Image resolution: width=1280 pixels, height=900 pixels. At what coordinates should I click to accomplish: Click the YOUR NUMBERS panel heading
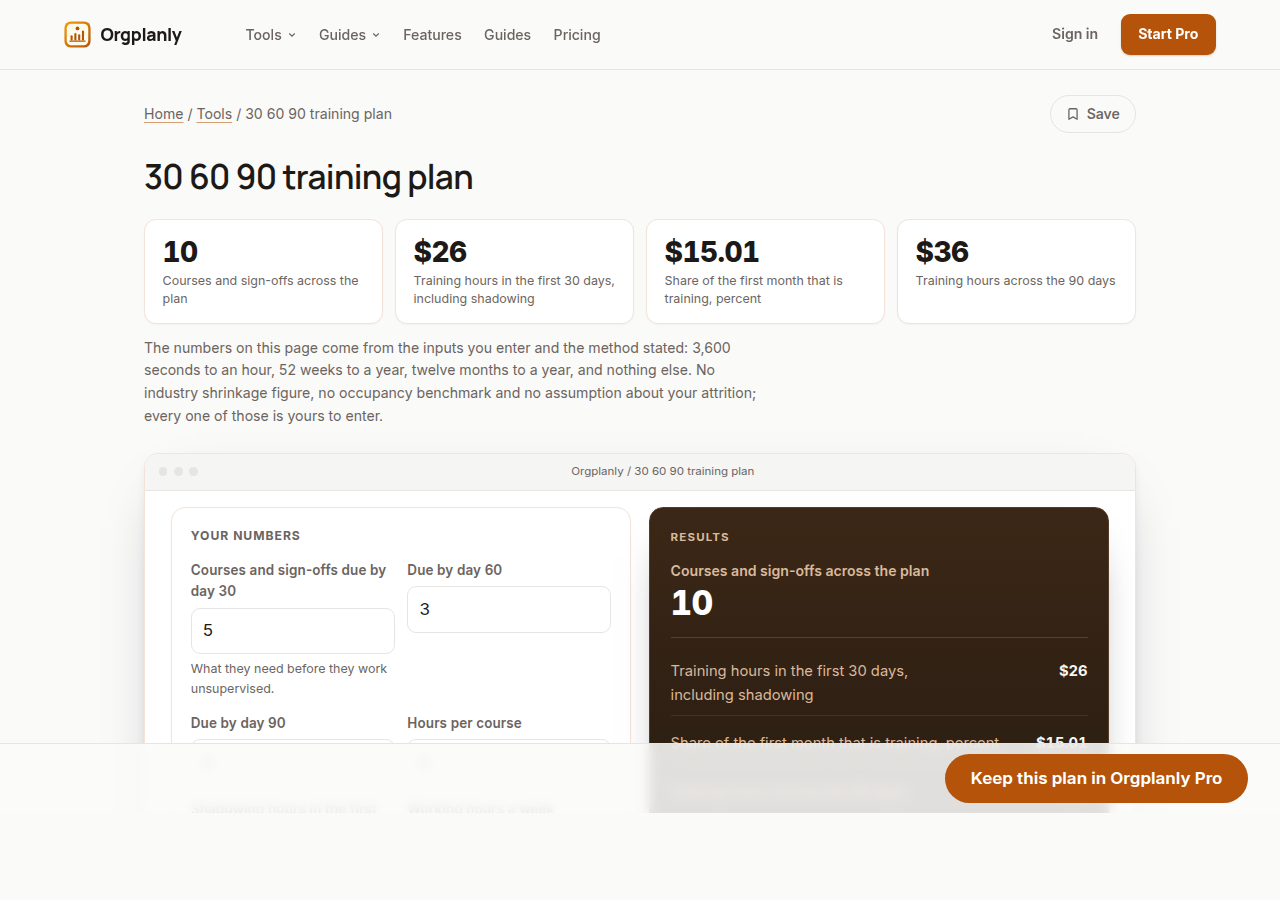(246, 536)
